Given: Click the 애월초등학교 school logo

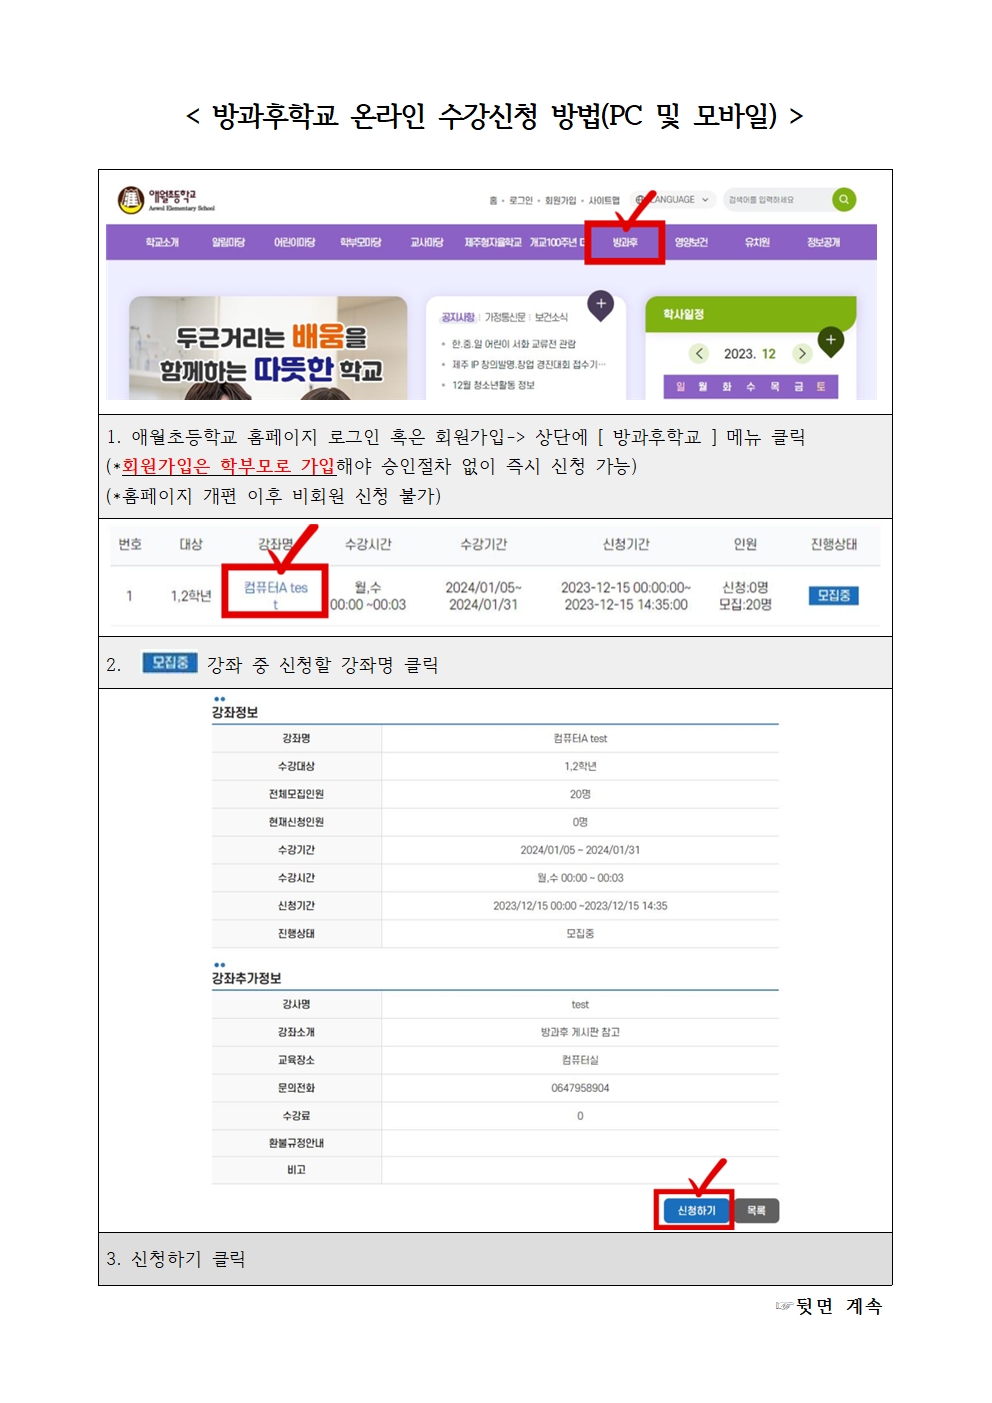Looking at the screenshot, I should tap(166, 200).
